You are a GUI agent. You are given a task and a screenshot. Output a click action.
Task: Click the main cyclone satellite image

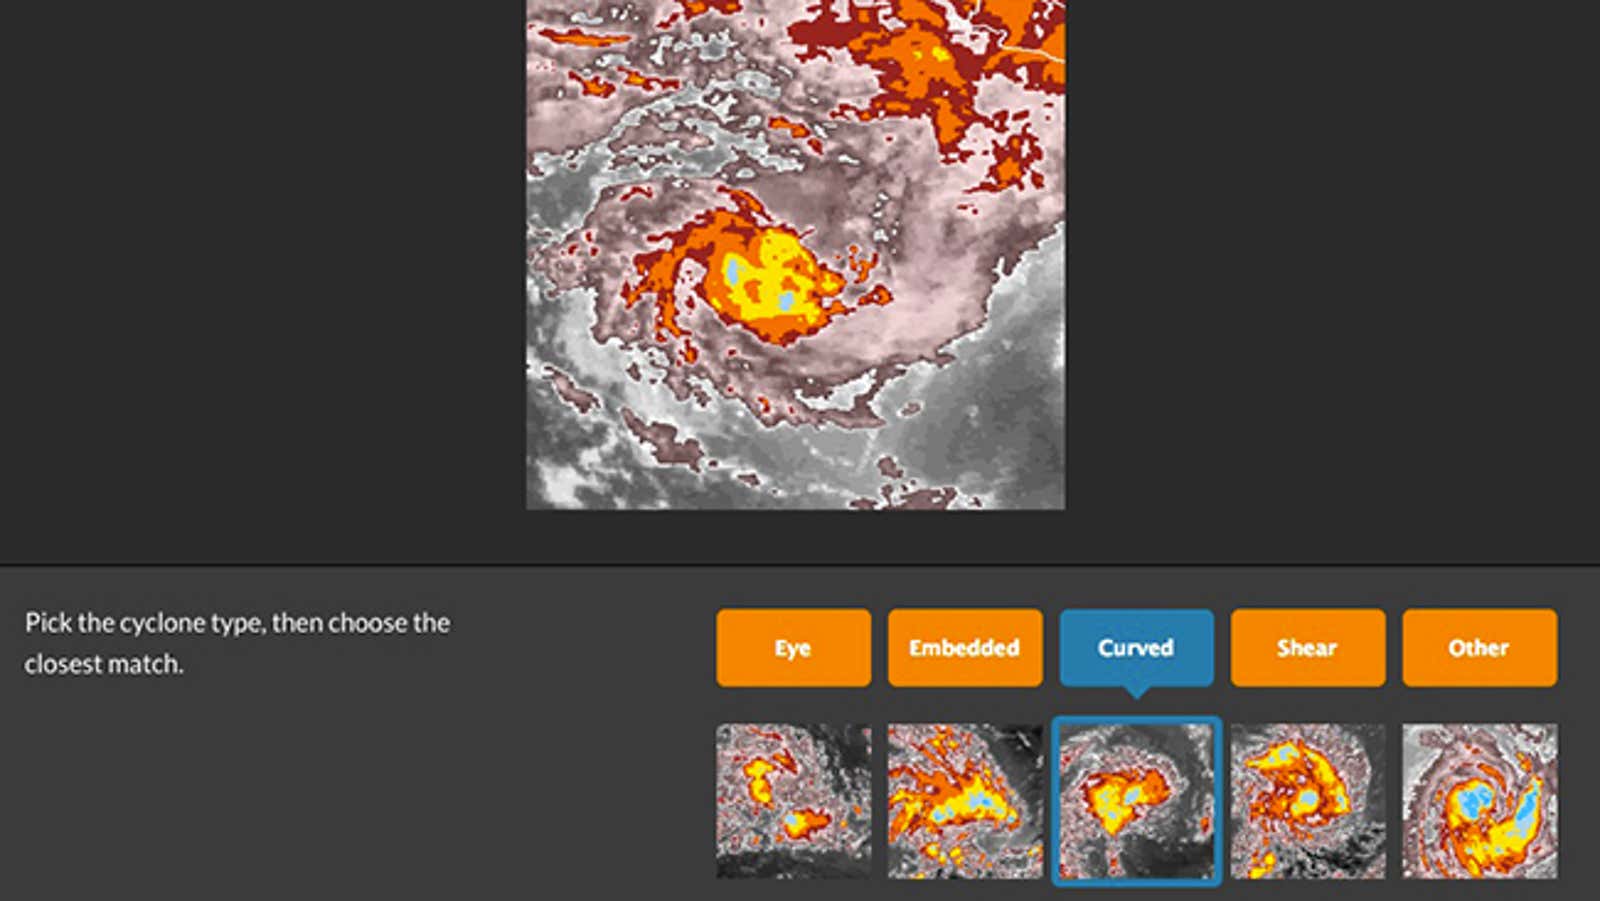tap(796, 254)
